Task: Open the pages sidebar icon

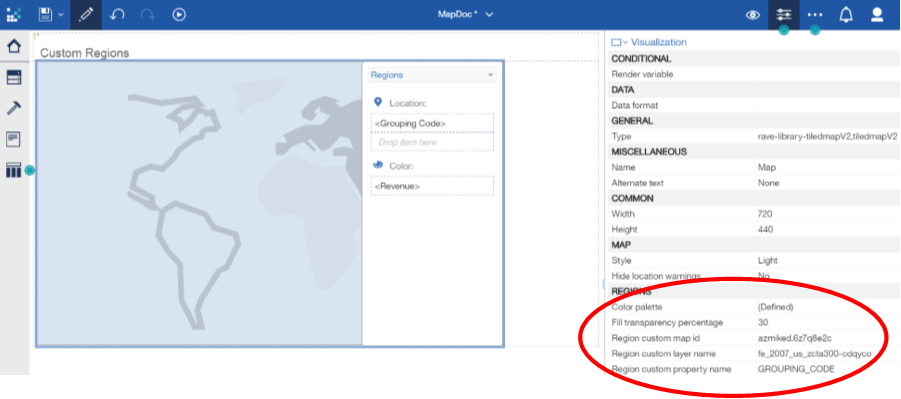Action: pos(14,139)
